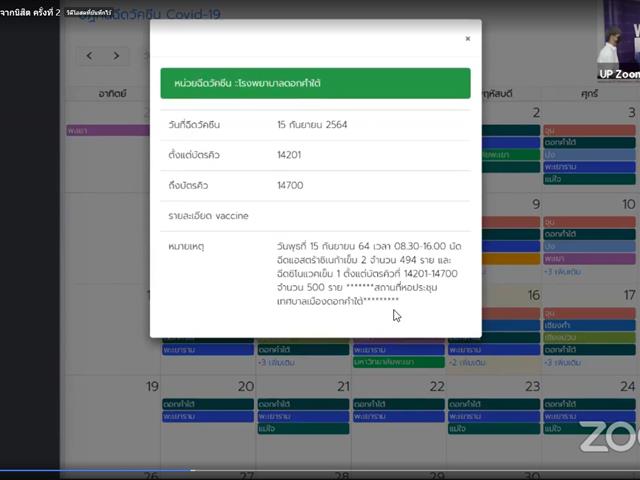Open the แม่ใจ event on Thursday 23

click(x=494, y=429)
